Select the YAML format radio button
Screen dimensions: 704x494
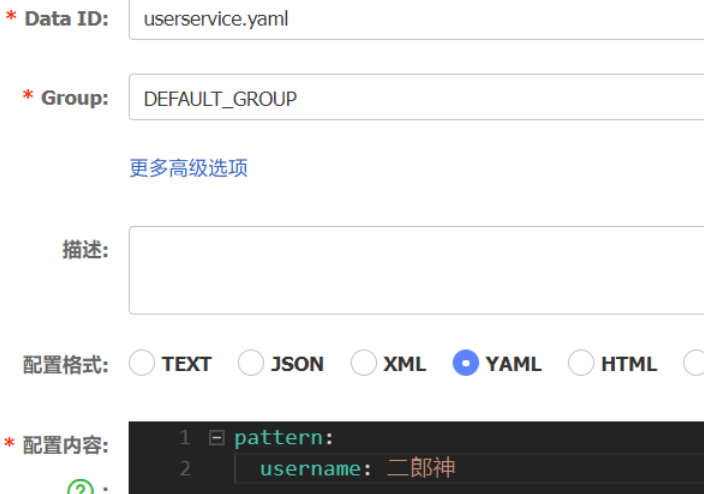pyautogui.click(x=466, y=363)
